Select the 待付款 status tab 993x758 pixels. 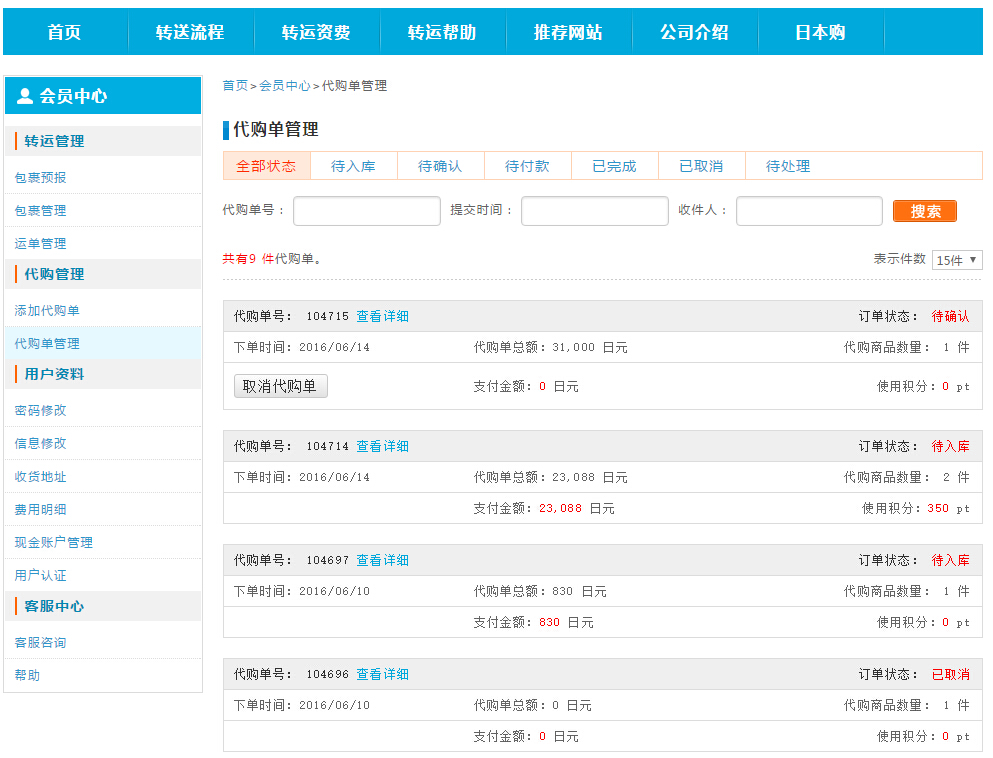[527, 166]
